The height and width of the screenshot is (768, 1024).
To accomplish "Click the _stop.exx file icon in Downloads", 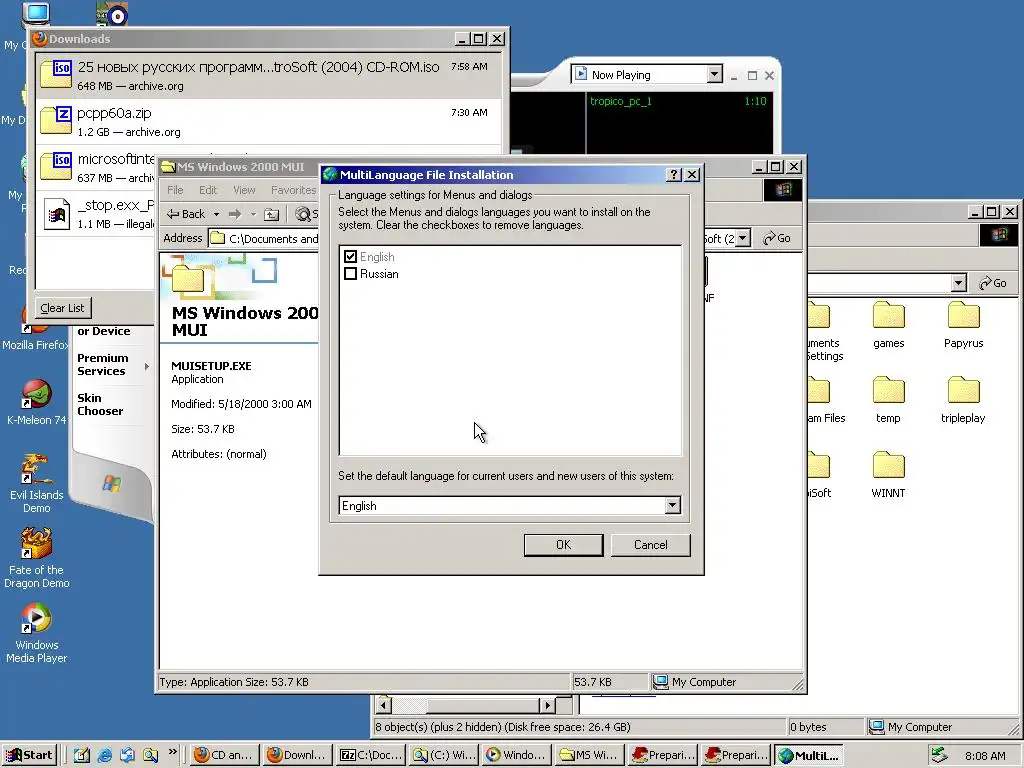I will (57, 214).
